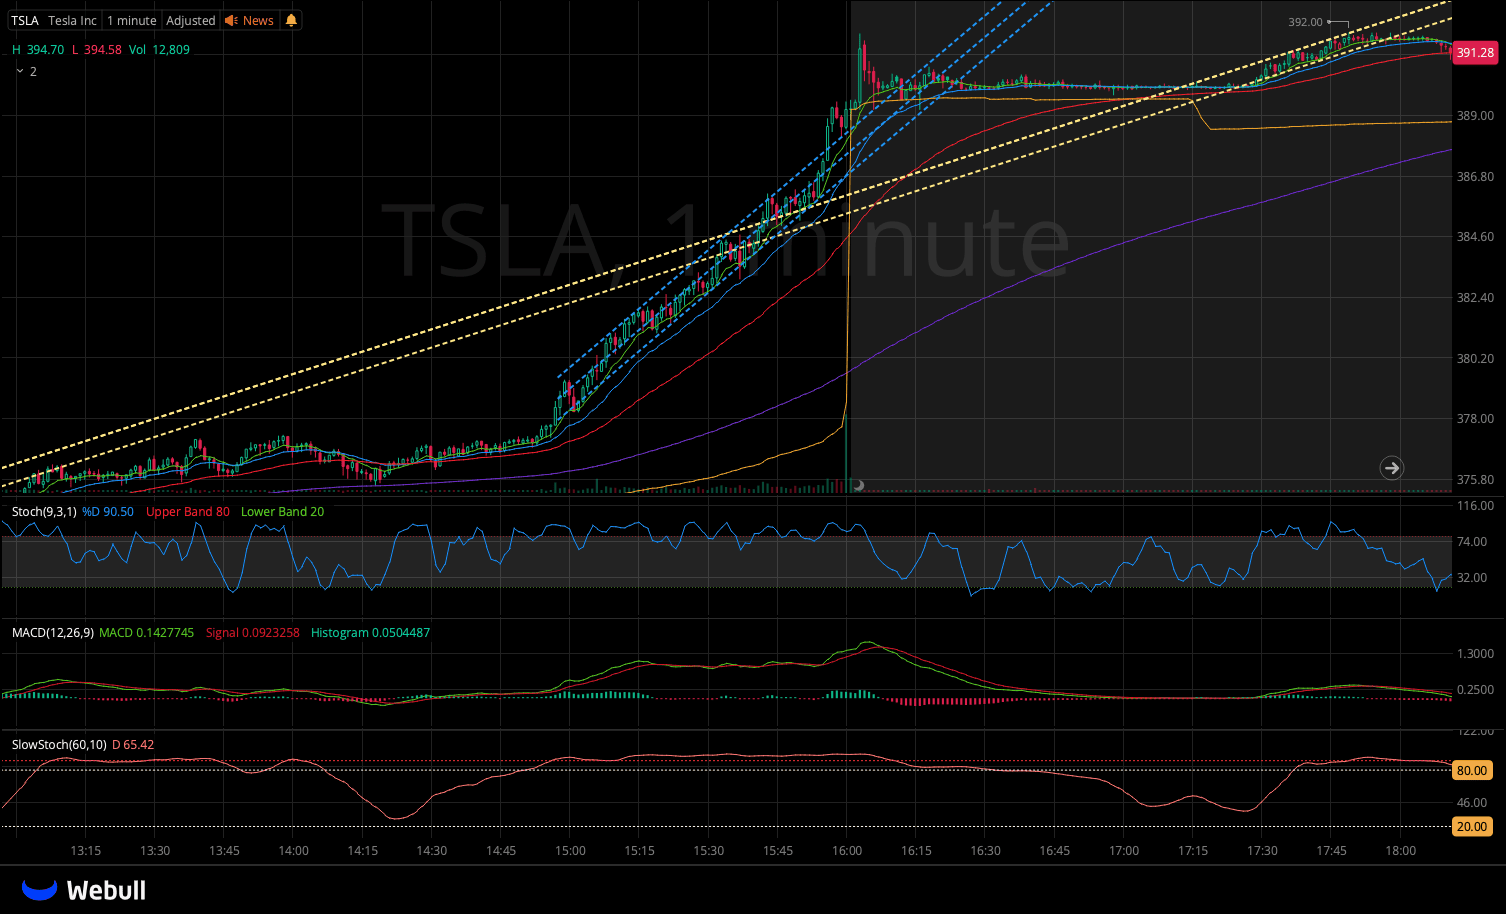This screenshot has width=1506, height=914.
Task: Click the Upper Band 80 label
Action: (x=188, y=511)
